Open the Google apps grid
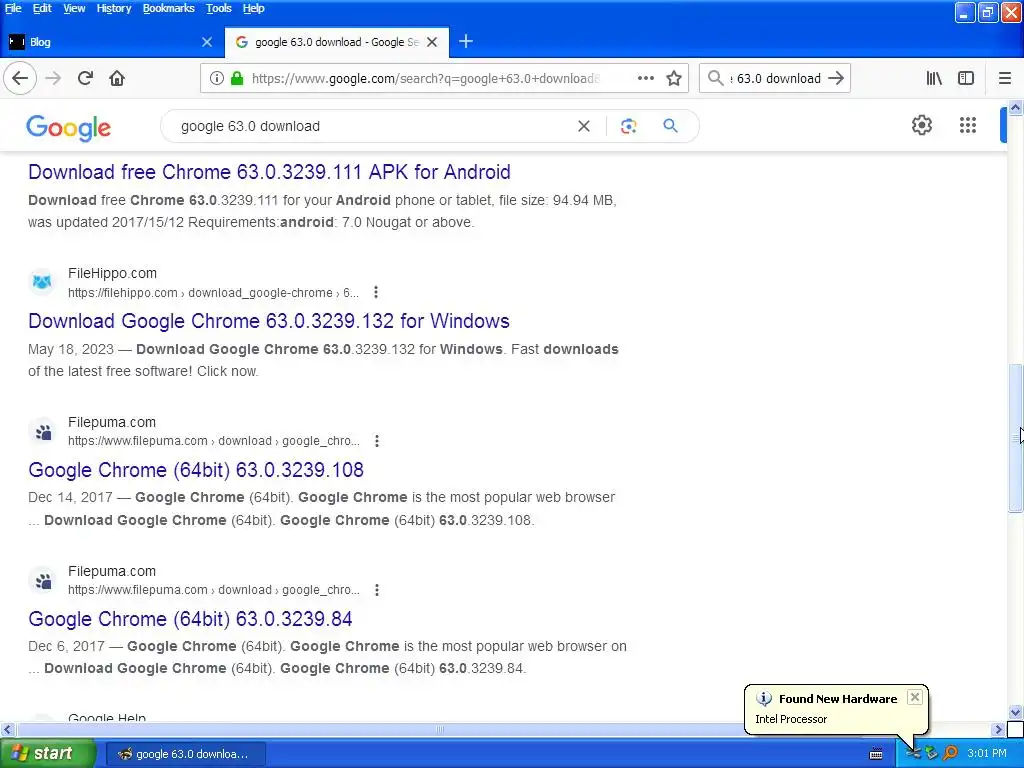Screen dimensions: 1024x768 point(968,125)
